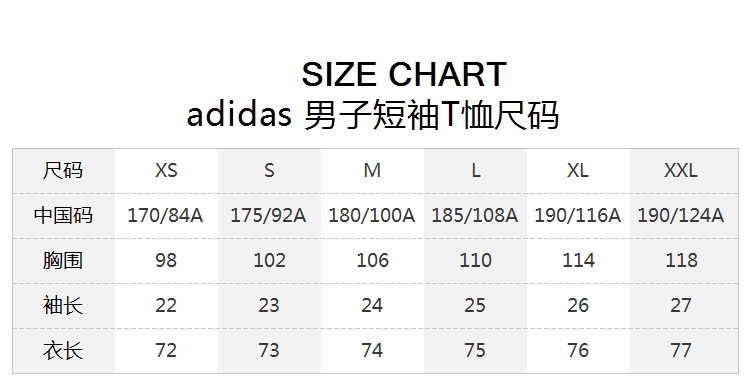Click the 袖长 row label
This screenshot has width=750, height=385.
[x=63, y=305]
